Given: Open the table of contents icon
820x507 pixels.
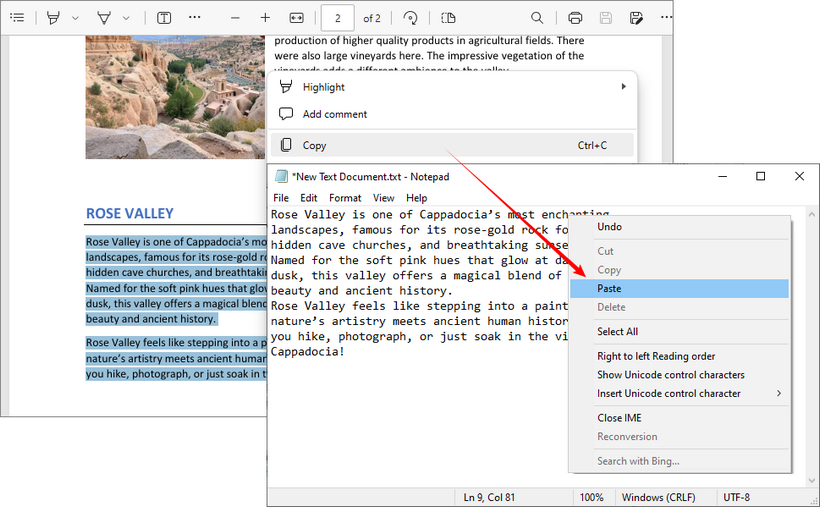Looking at the screenshot, I should (x=17, y=18).
